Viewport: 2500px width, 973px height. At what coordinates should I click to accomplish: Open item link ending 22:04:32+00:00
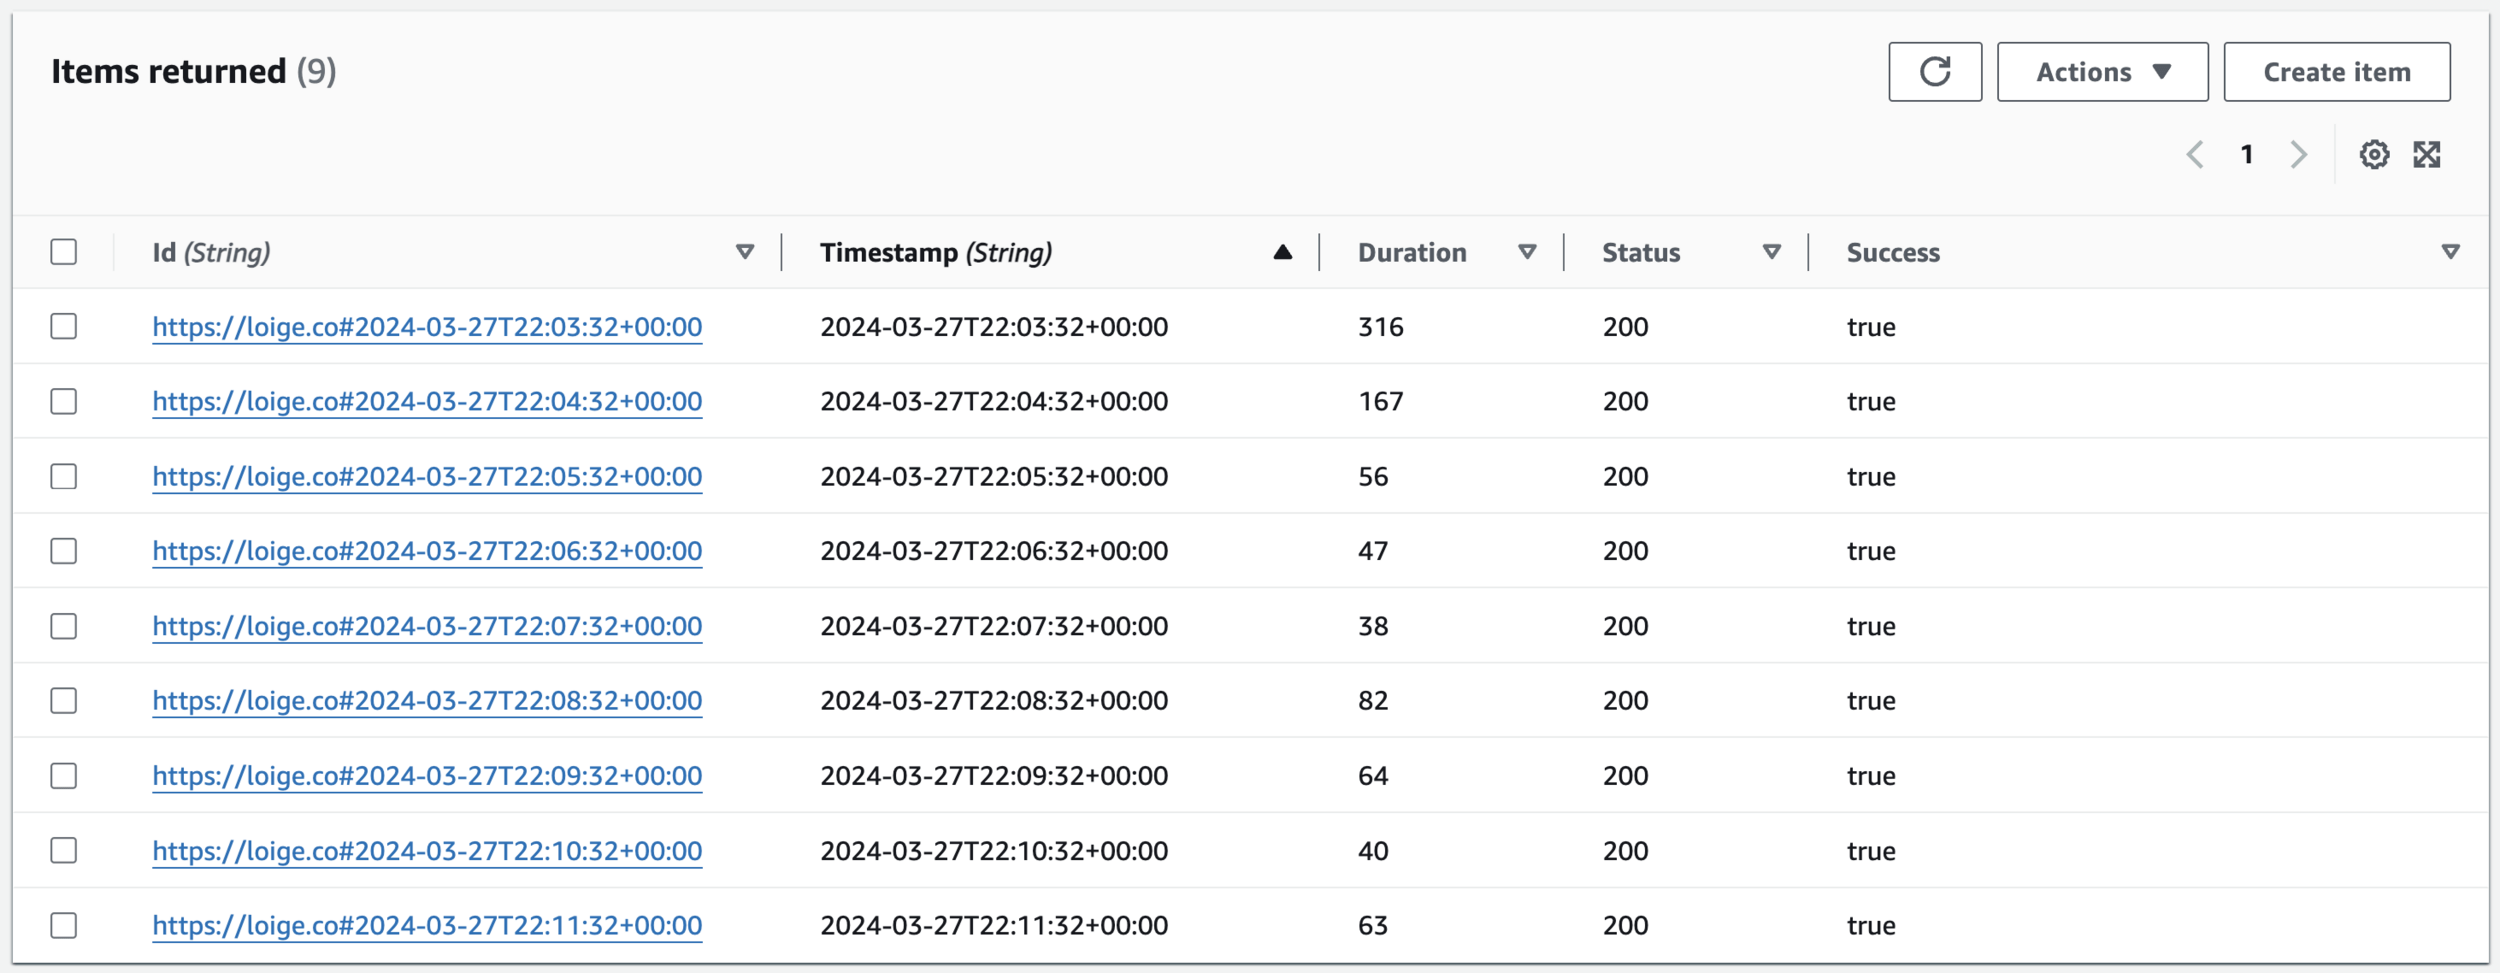point(427,402)
